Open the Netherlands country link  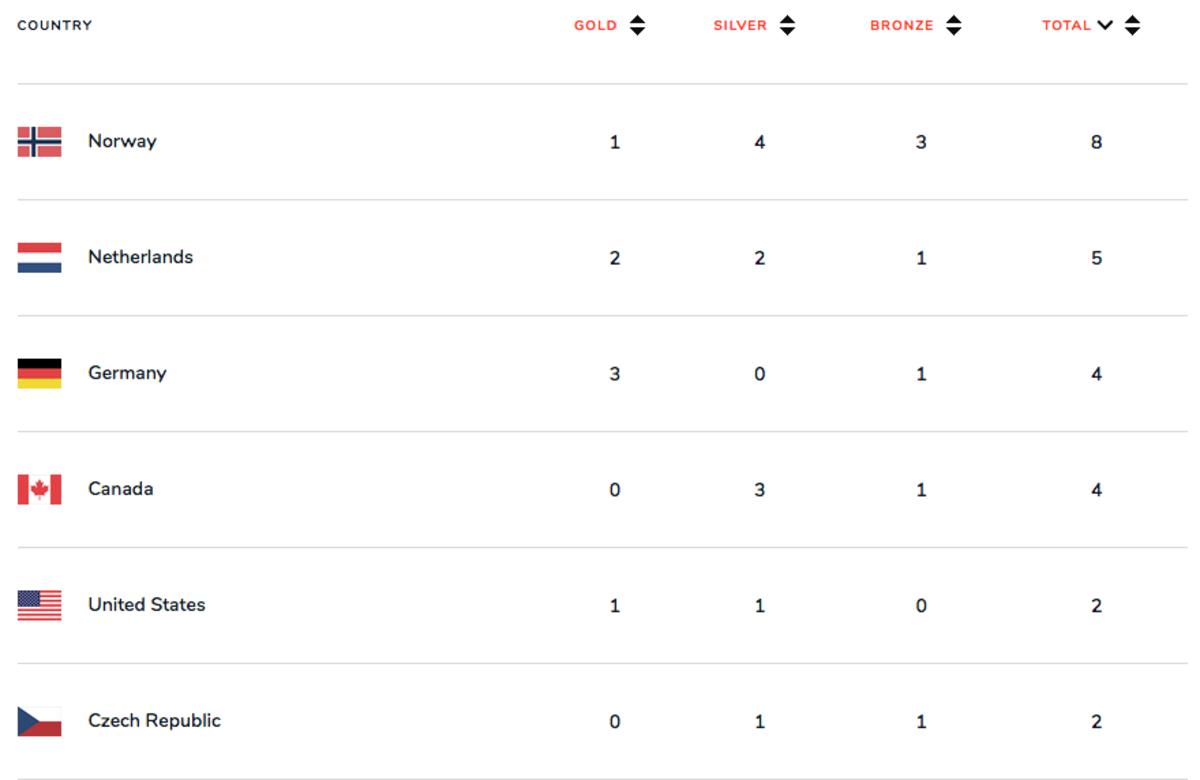click(x=140, y=257)
